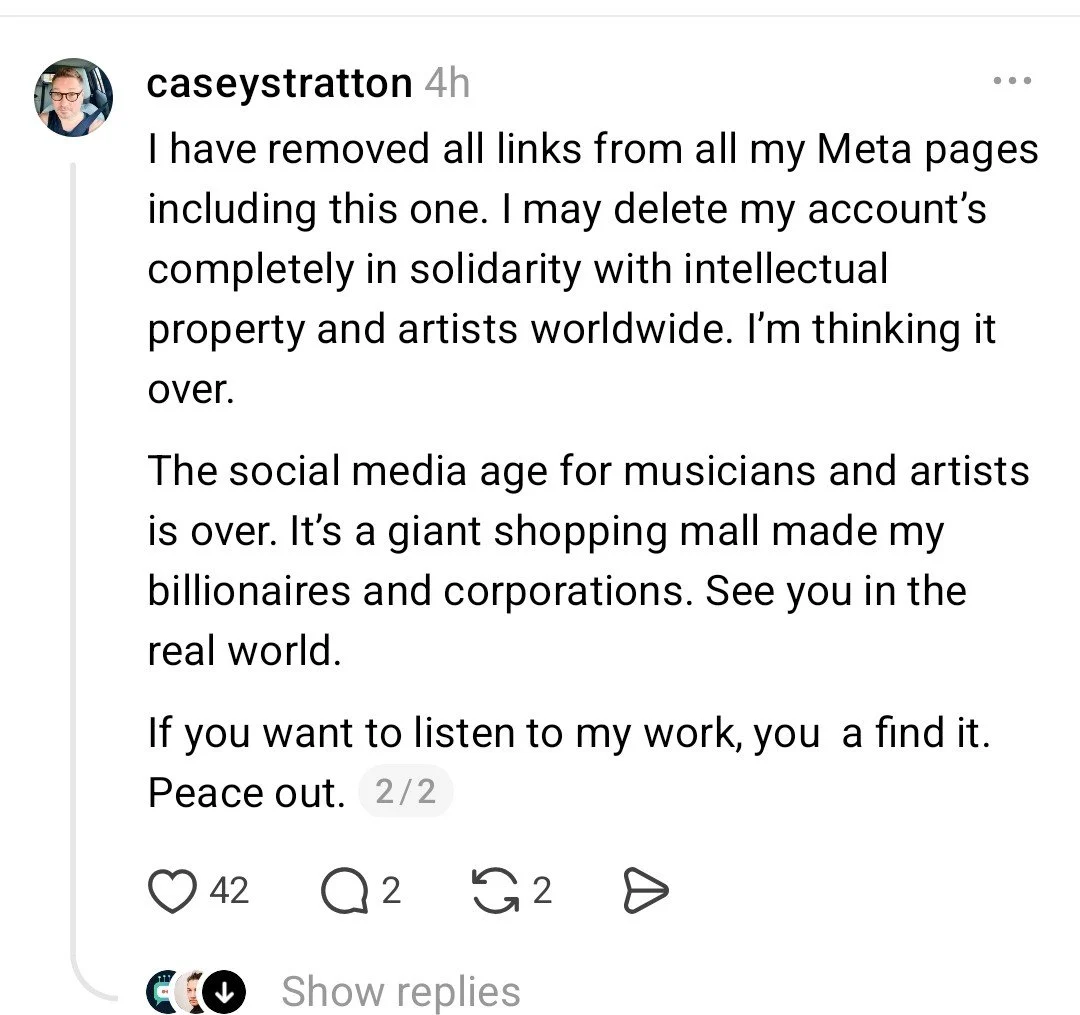This screenshot has height=1015, width=1080.
Task: Open the 4h timestamp link
Action: click(447, 83)
